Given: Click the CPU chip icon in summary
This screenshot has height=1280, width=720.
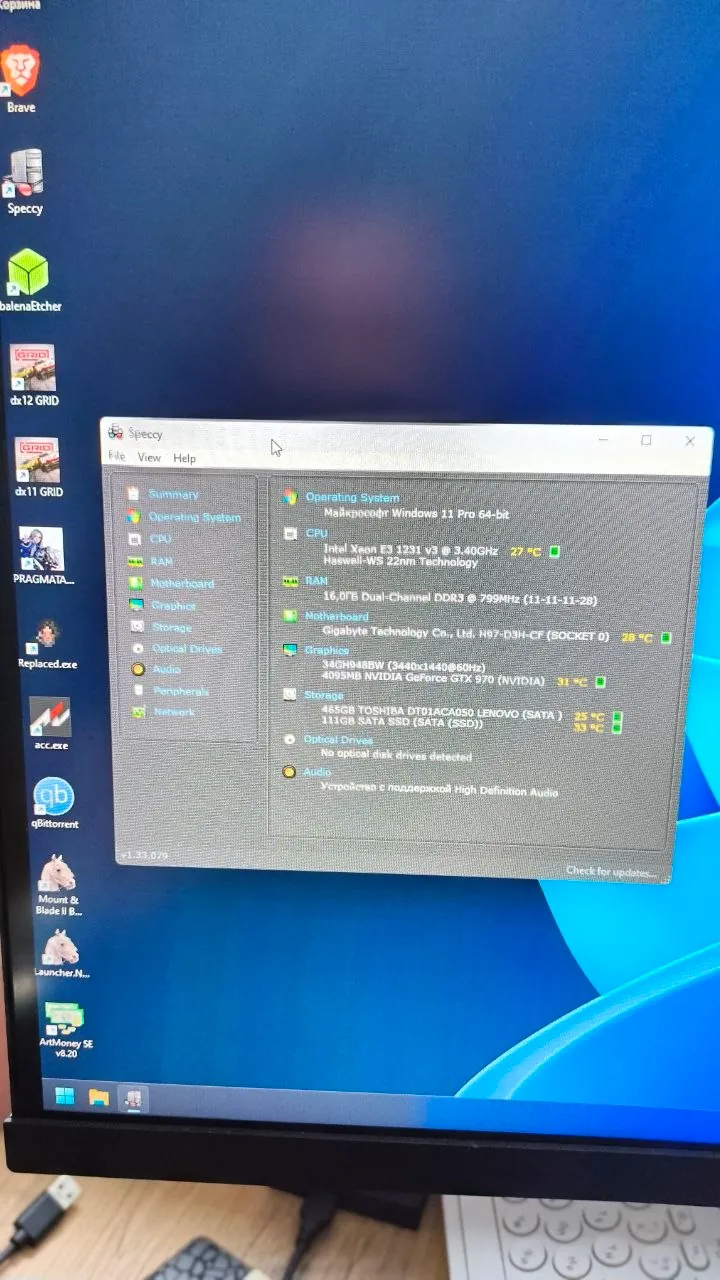Looking at the screenshot, I should click(290, 534).
